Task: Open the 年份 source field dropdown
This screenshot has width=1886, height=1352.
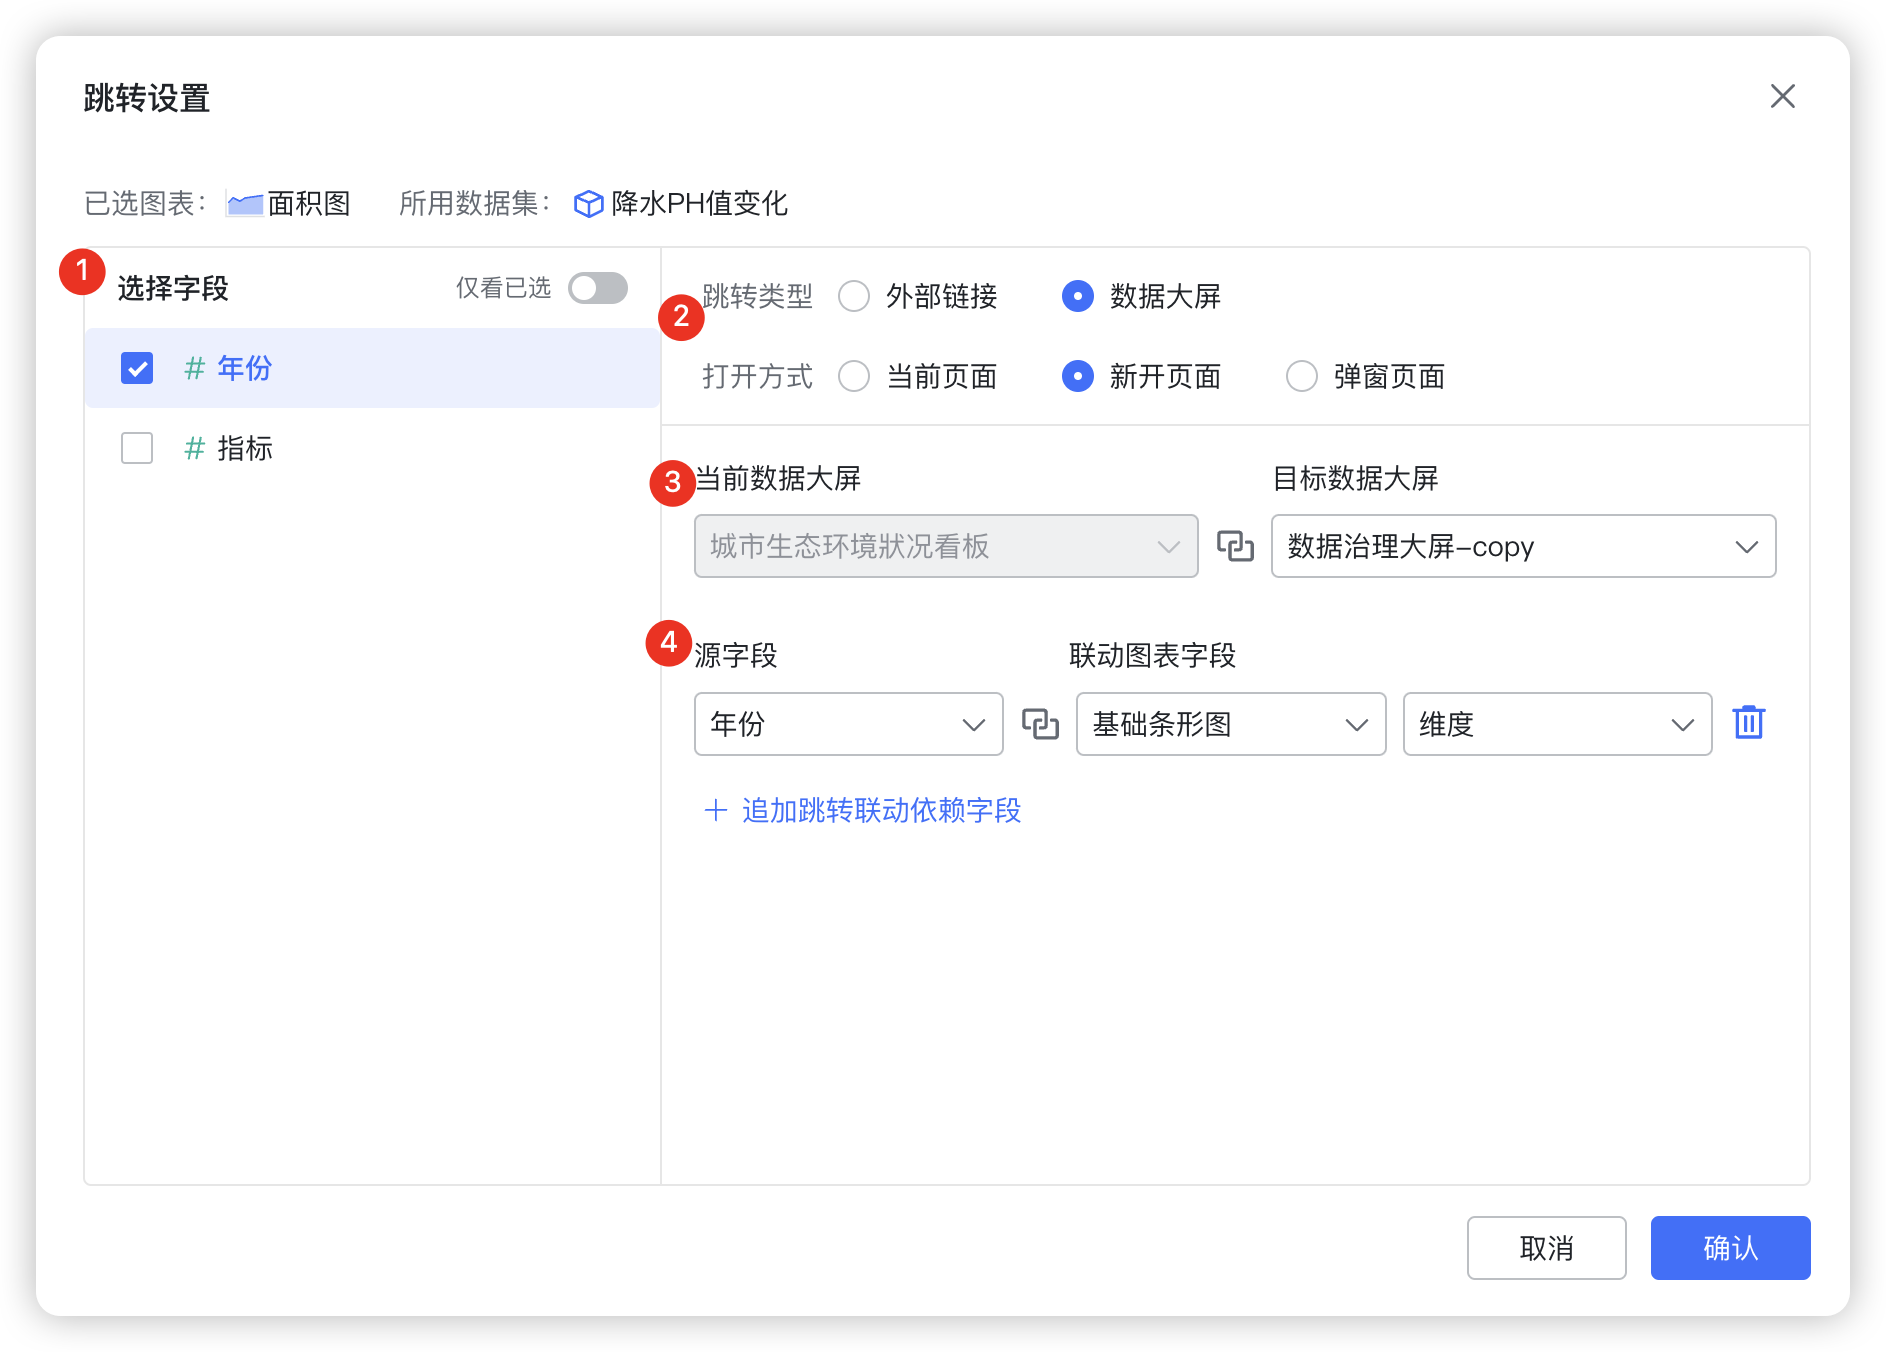Action: click(848, 724)
